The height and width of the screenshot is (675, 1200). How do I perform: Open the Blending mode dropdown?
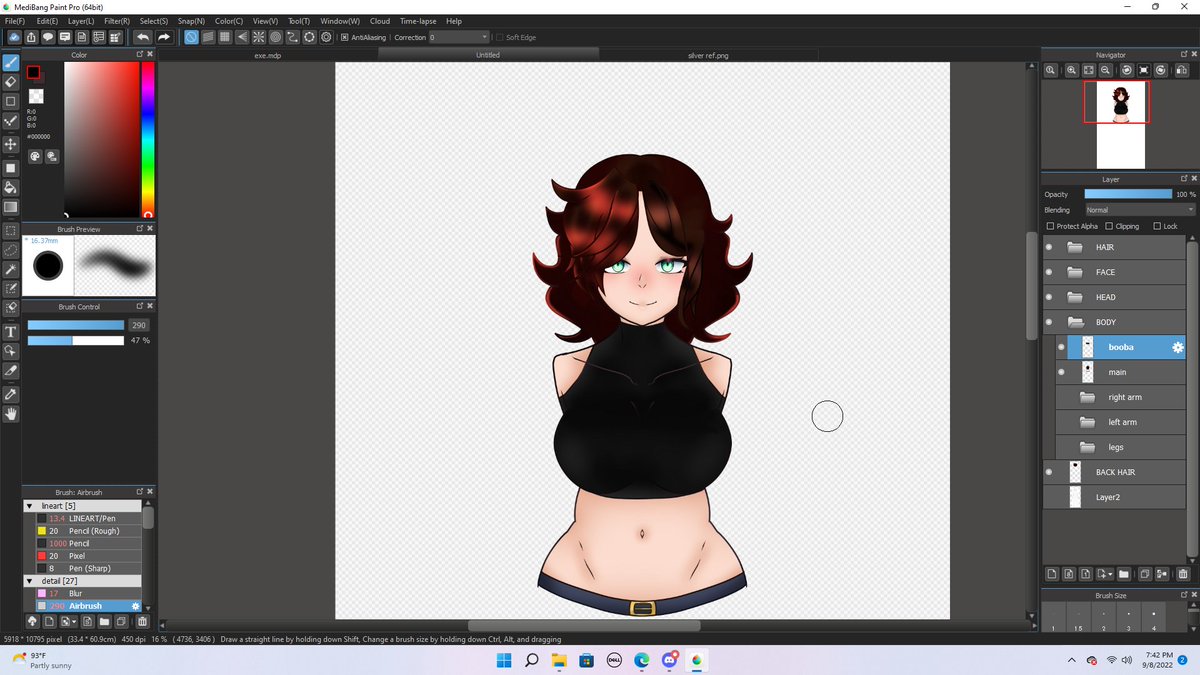(1140, 210)
